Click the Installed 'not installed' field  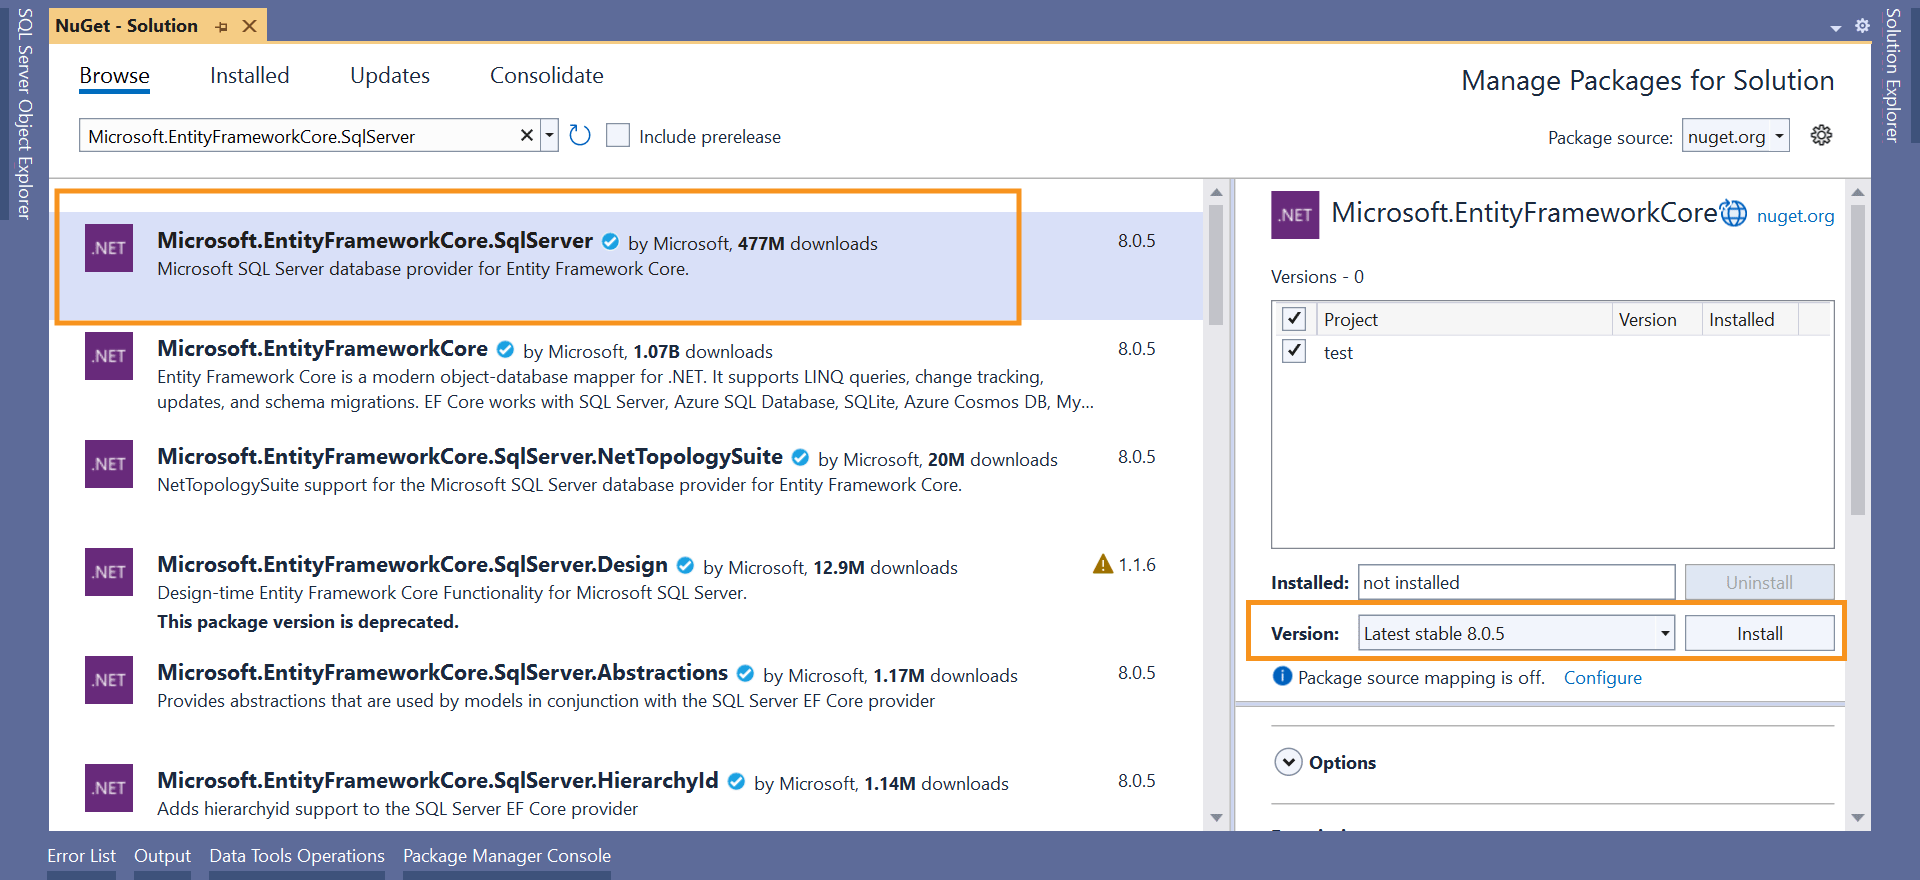(1516, 582)
